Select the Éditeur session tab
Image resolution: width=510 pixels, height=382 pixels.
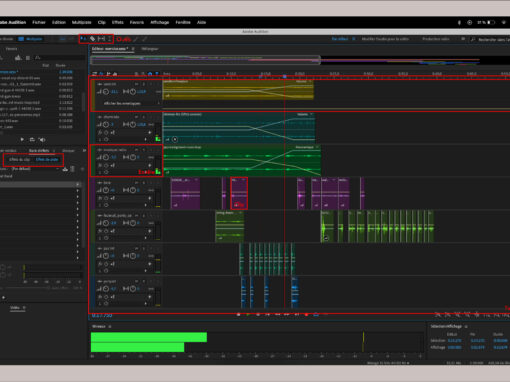pyautogui.click(x=110, y=49)
